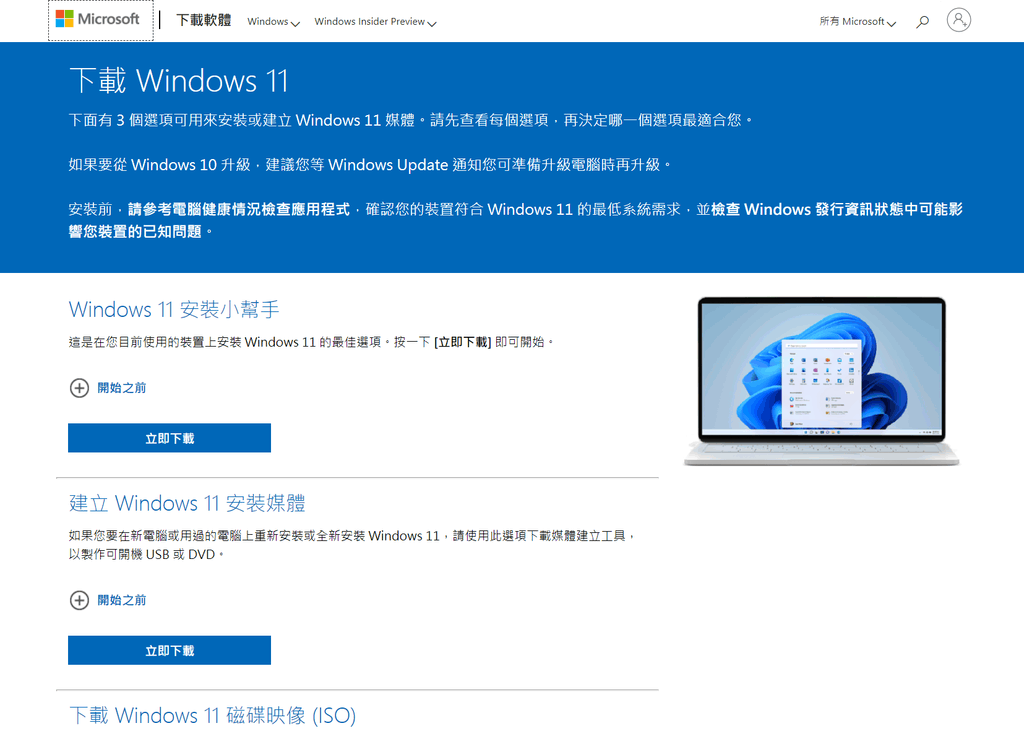Click the account sign-in avatar icon
1024x731 pixels.
click(959, 20)
